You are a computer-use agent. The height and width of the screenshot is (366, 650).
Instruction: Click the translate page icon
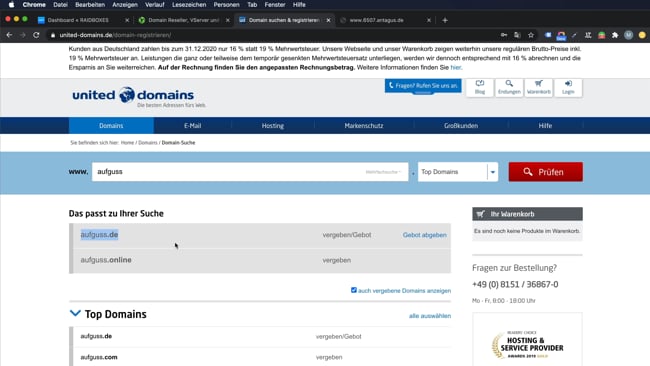517,35
